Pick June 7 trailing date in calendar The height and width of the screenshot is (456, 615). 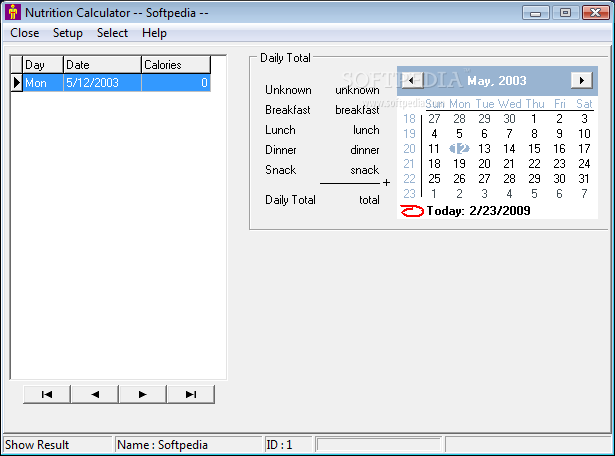point(584,194)
